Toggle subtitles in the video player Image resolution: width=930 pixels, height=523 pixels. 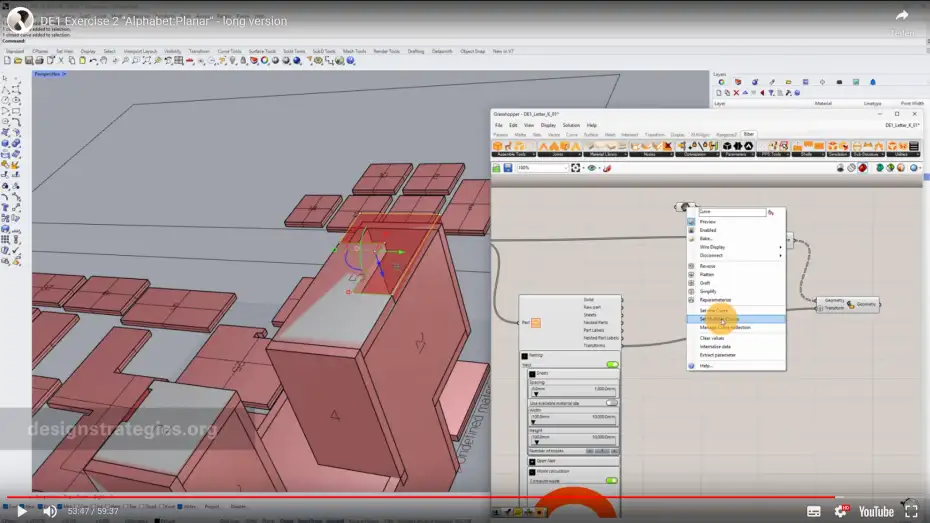tap(814, 511)
